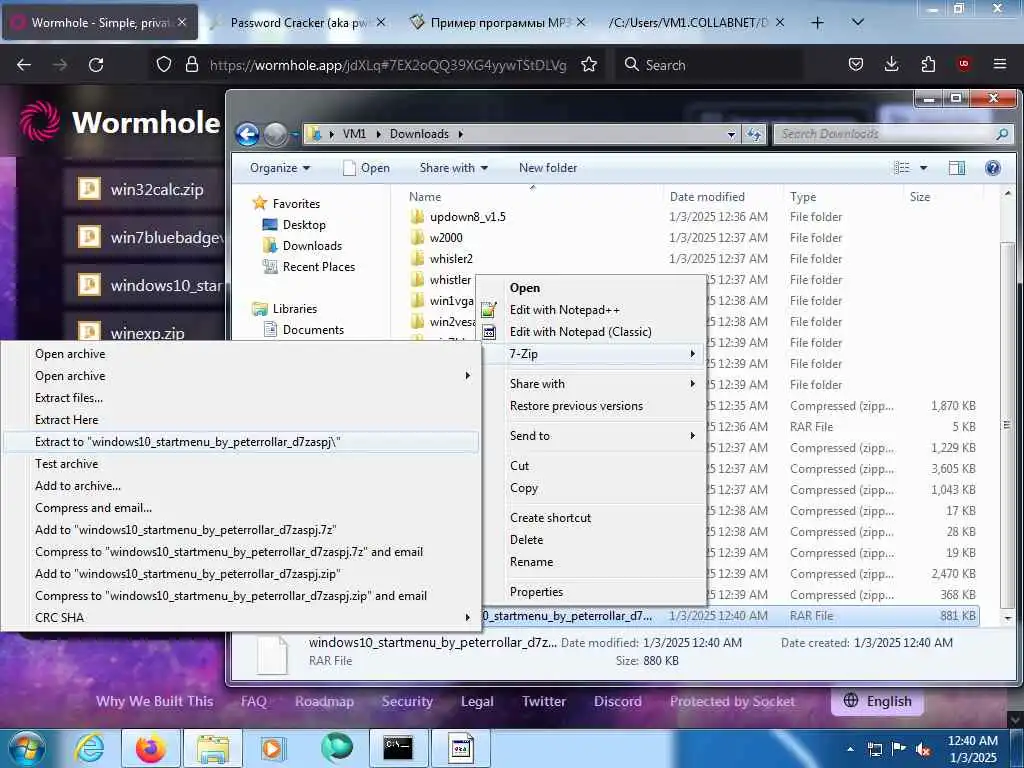The width and height of the screenshot is (1024, 768).
Task: List all tabs chevron in Firefox
Action: point(858,22)
